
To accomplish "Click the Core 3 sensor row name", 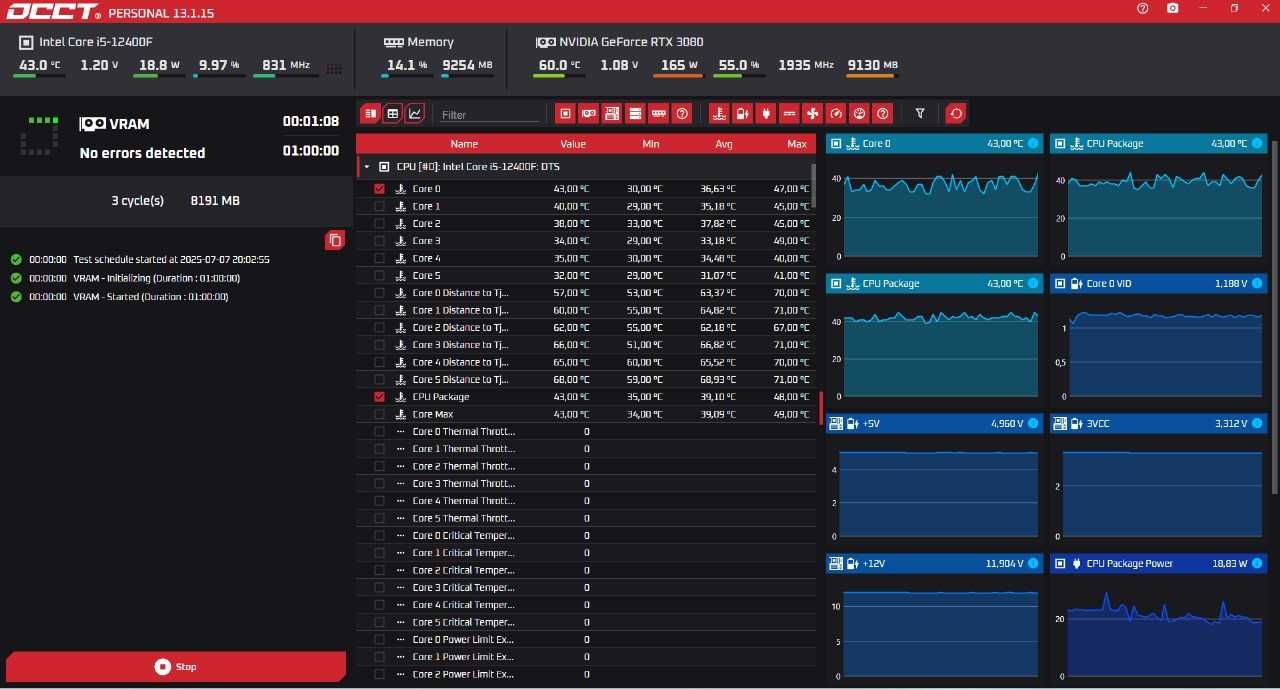I will pyautogui.click(x=426, y=241).
